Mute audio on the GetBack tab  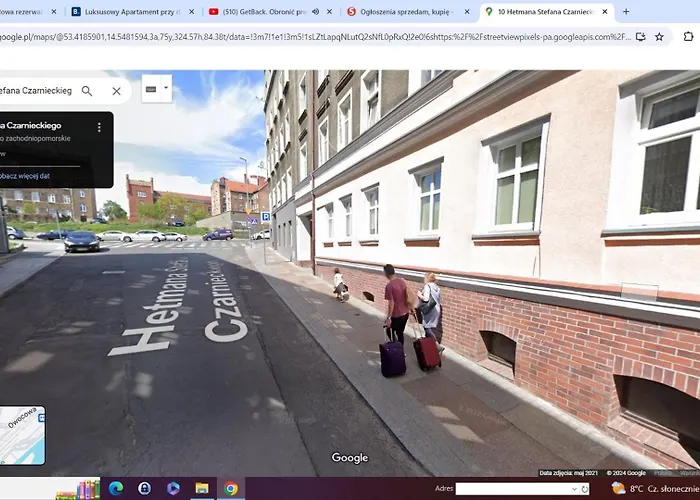pyautogui.click(x=316, y=12)
